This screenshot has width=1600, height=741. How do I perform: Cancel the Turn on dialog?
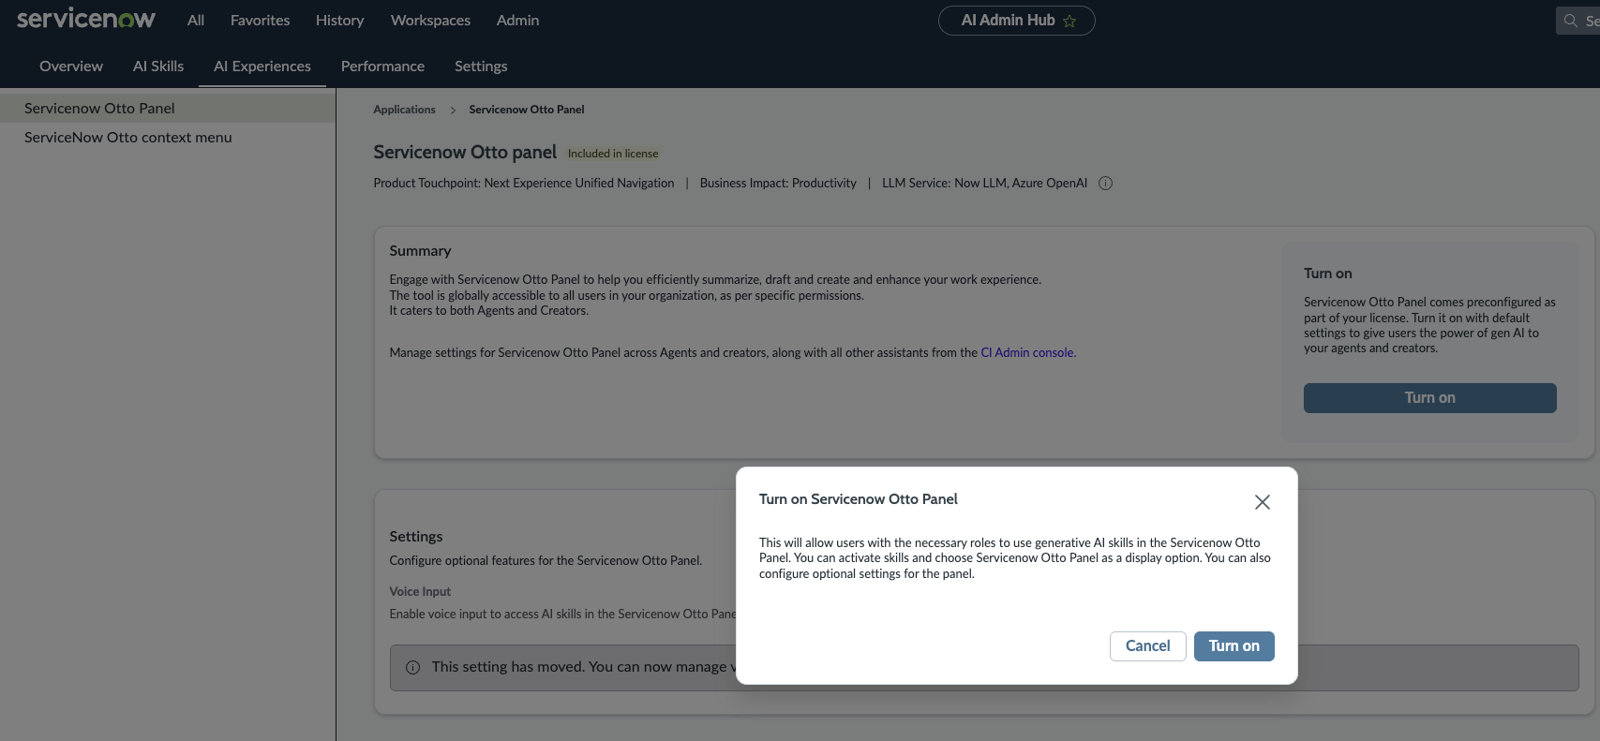click(1148, 646)
